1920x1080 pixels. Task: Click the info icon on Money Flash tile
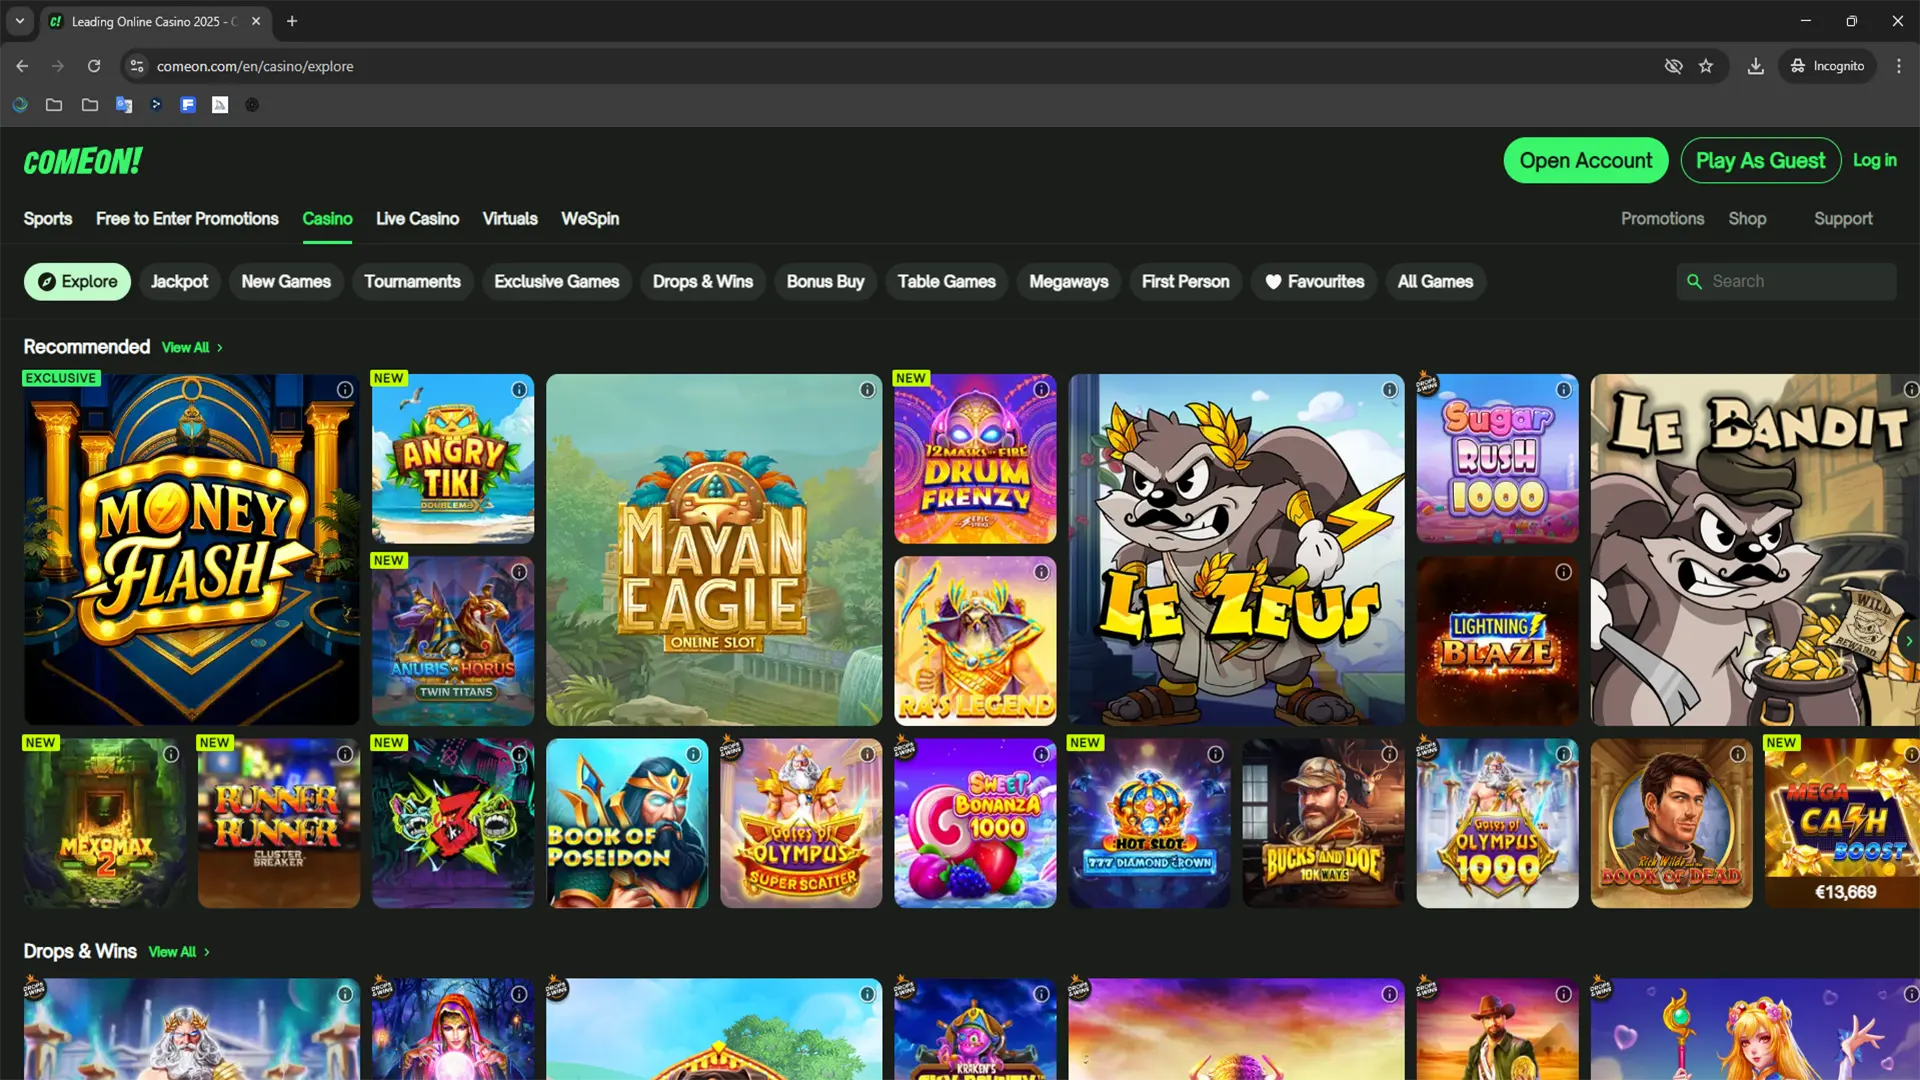pos(345,390)
